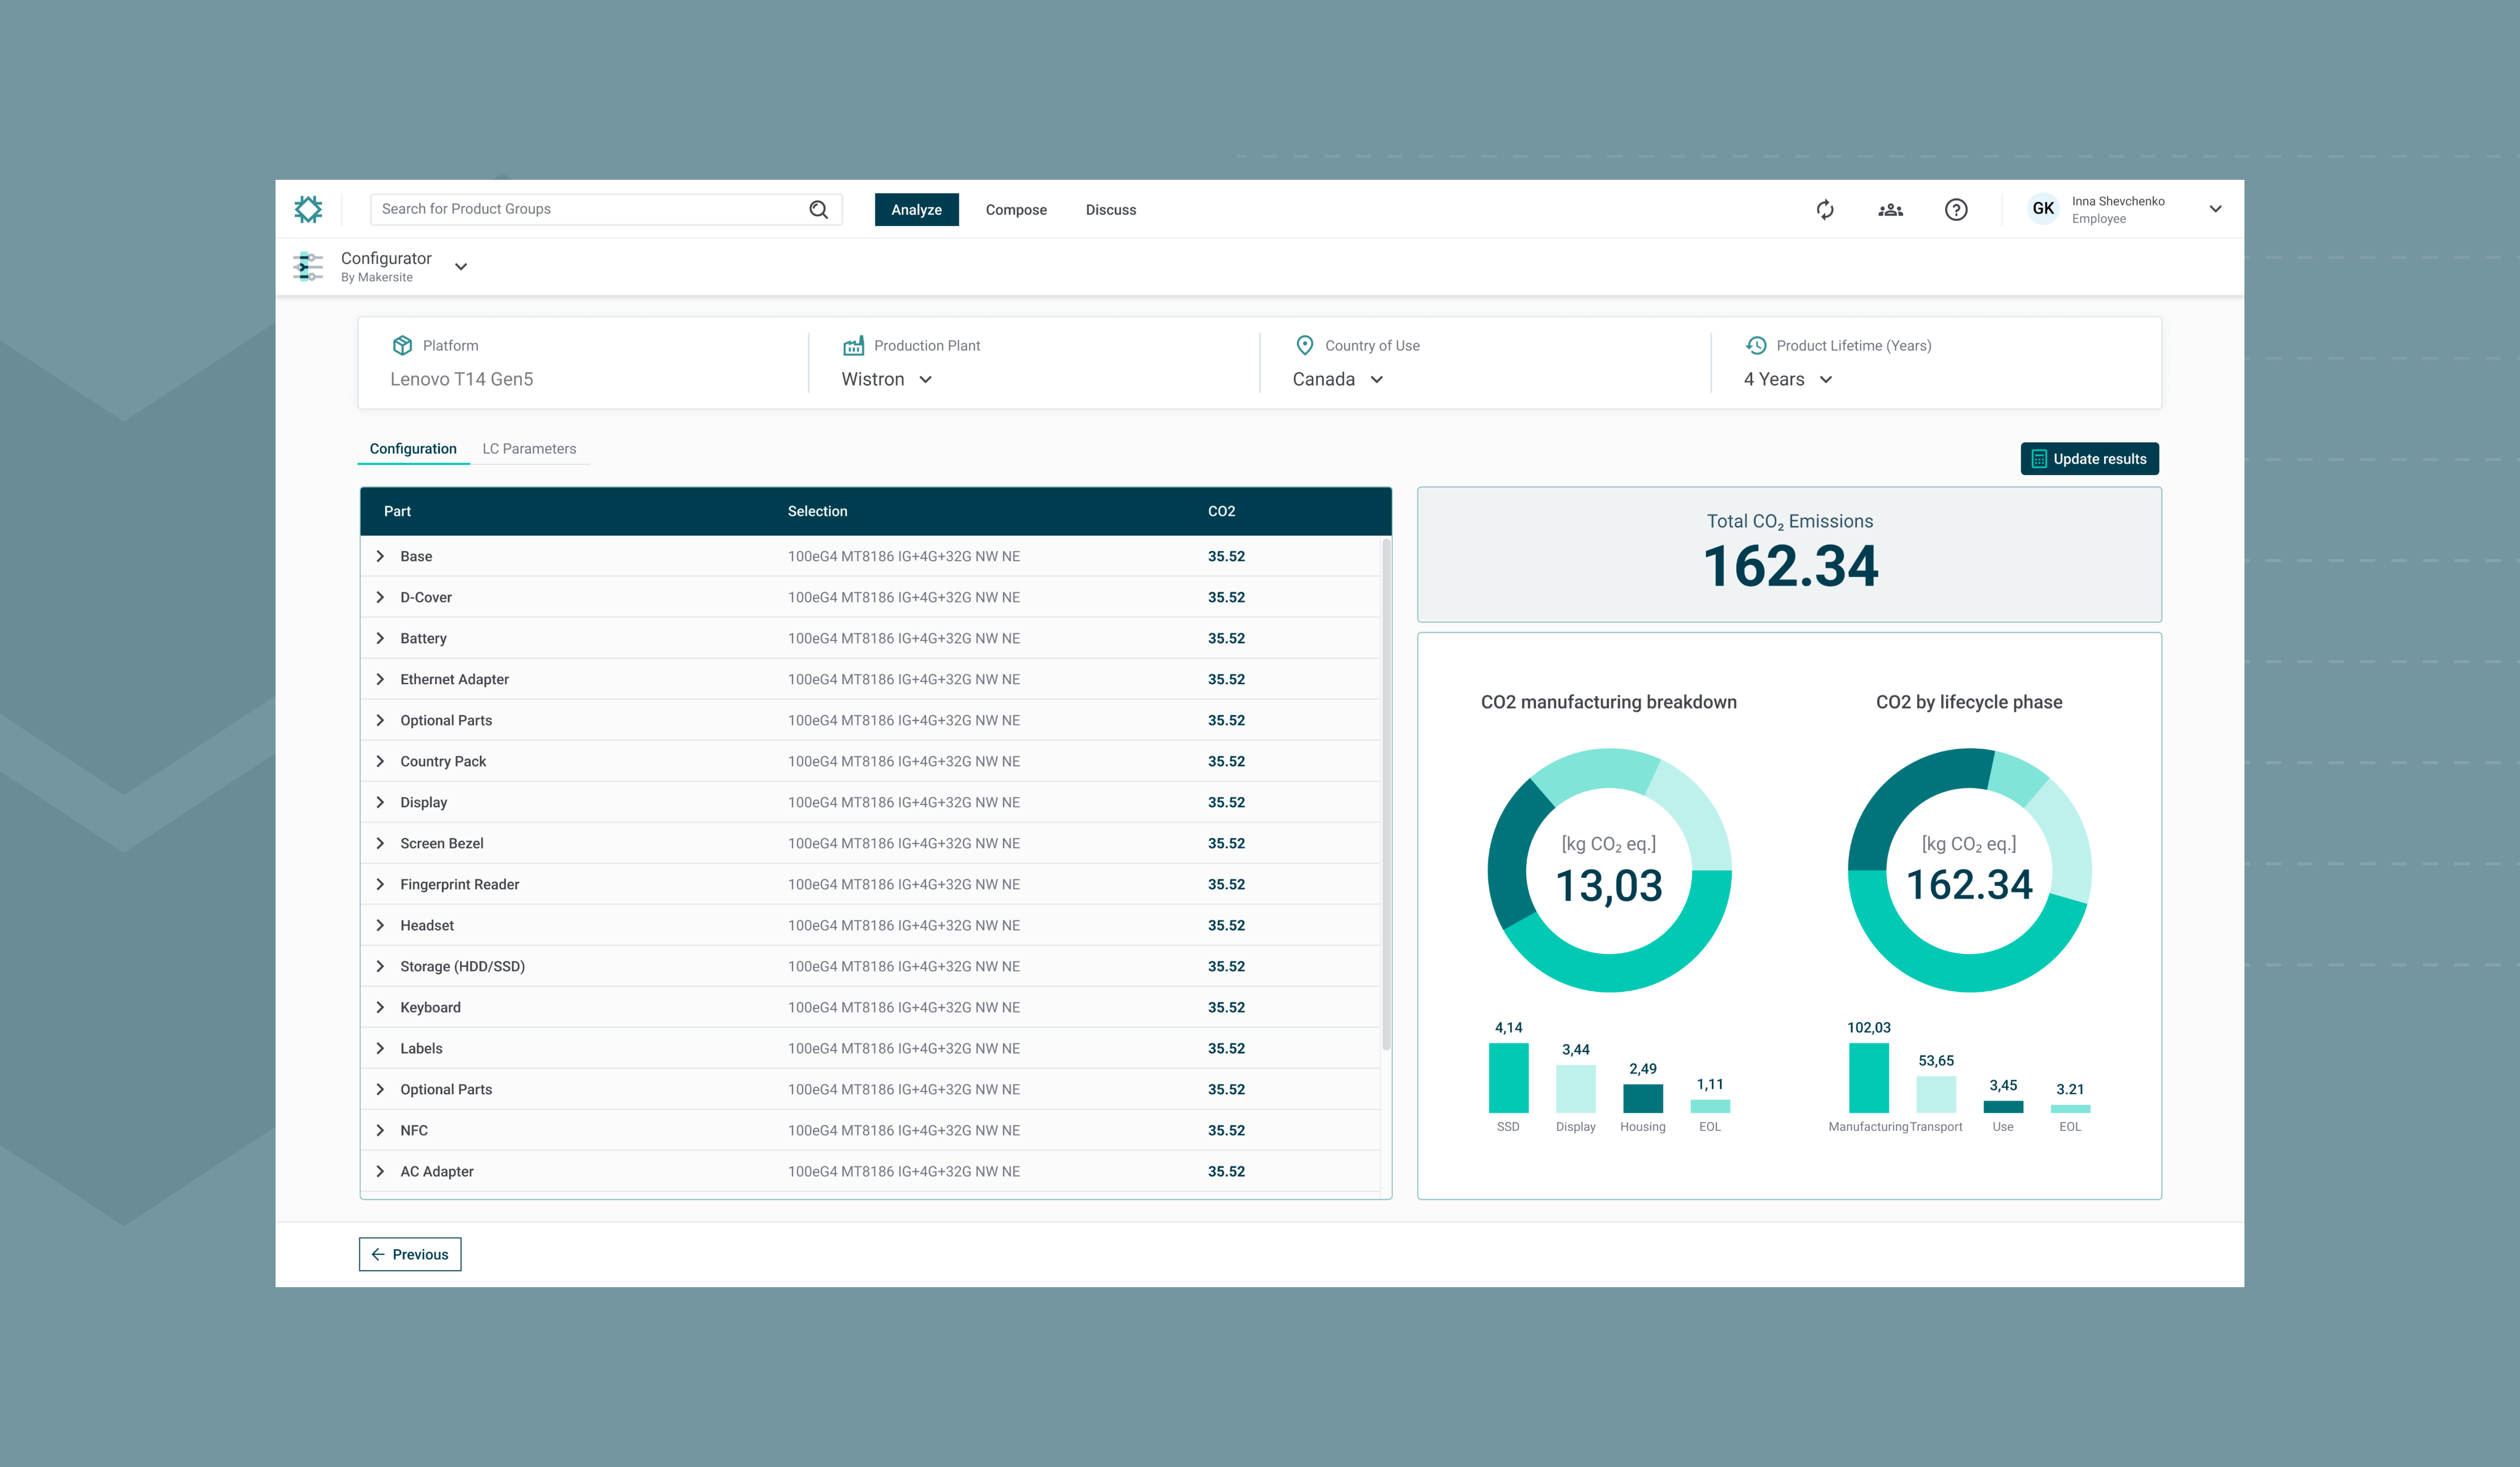
Task: Expand the Storage (HDD/SSD) row
Action: coord(380,966)
